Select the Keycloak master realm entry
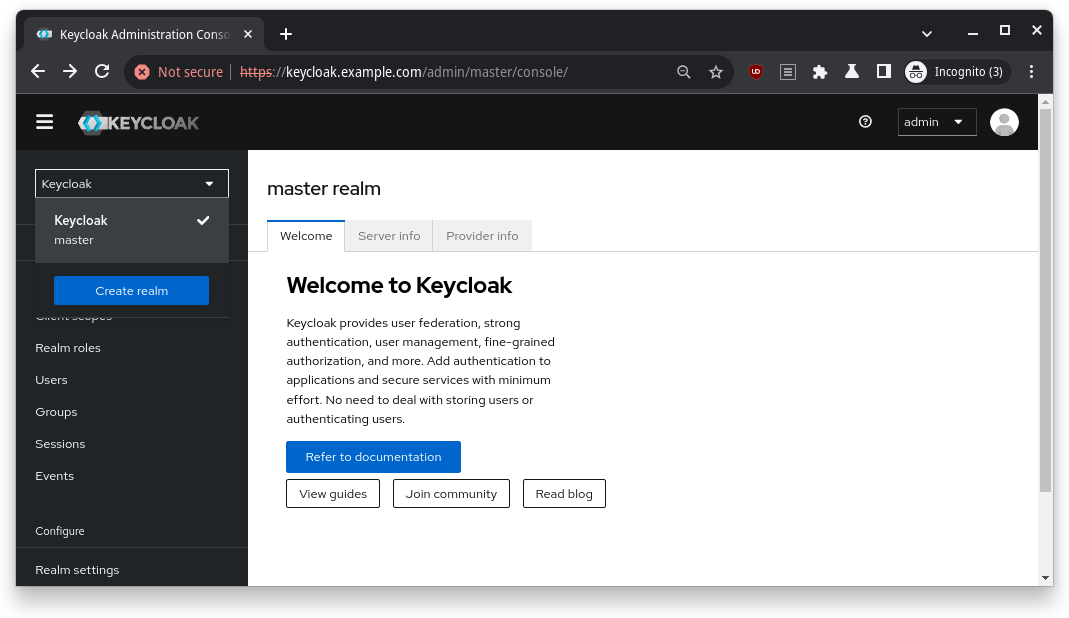This screenshot has width=1069, height=618. point(132,230)
